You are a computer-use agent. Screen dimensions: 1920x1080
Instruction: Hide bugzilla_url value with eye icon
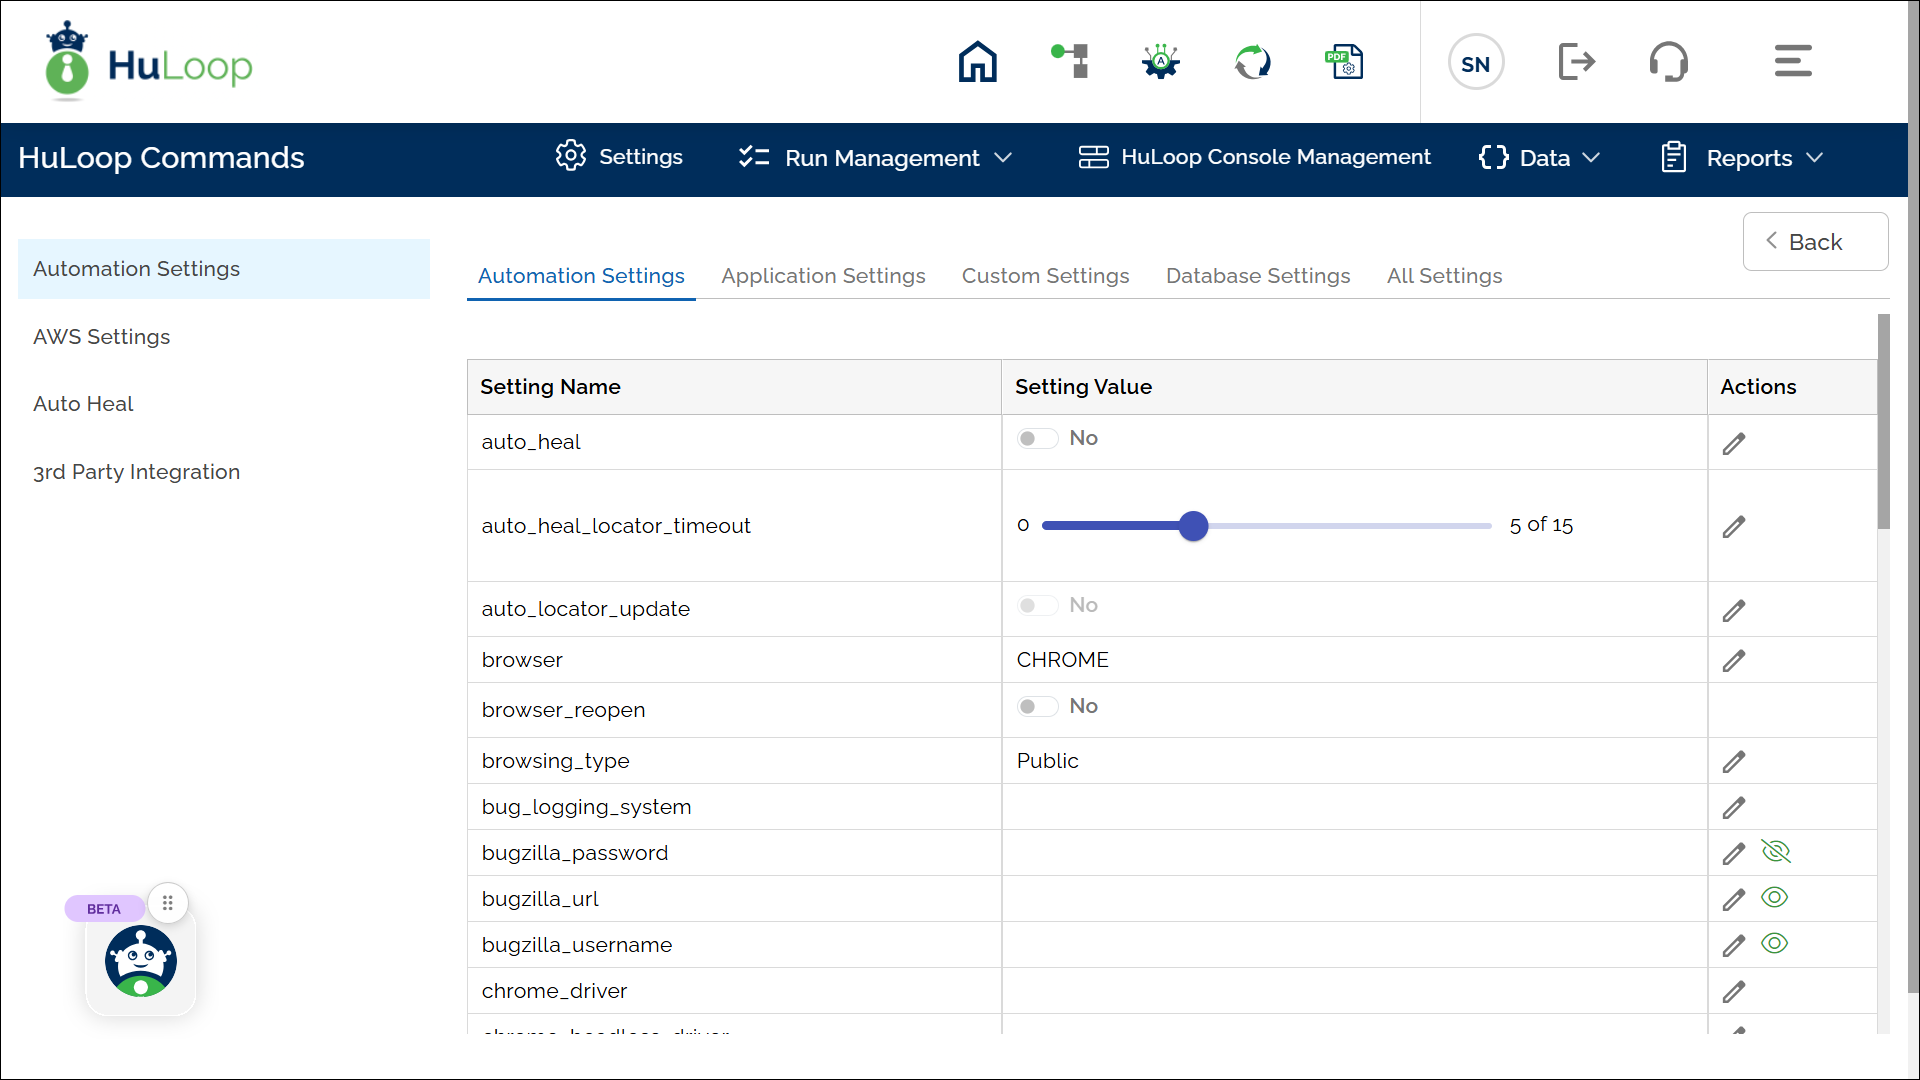point(1774,898)
